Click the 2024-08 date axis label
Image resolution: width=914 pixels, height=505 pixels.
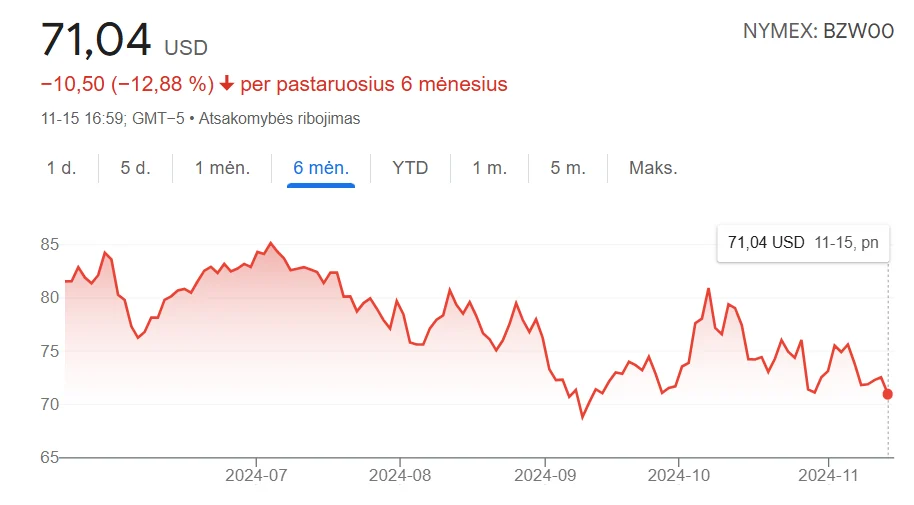pos(400,475)
